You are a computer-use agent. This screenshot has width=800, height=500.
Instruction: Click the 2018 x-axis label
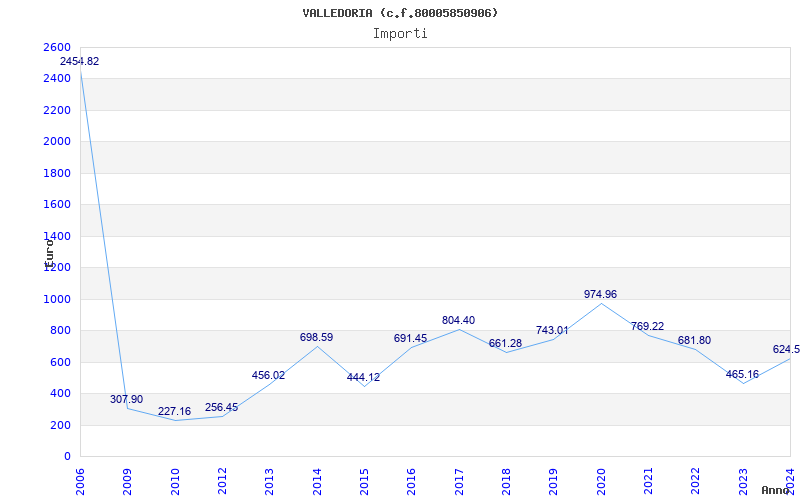tap(506, 482)
